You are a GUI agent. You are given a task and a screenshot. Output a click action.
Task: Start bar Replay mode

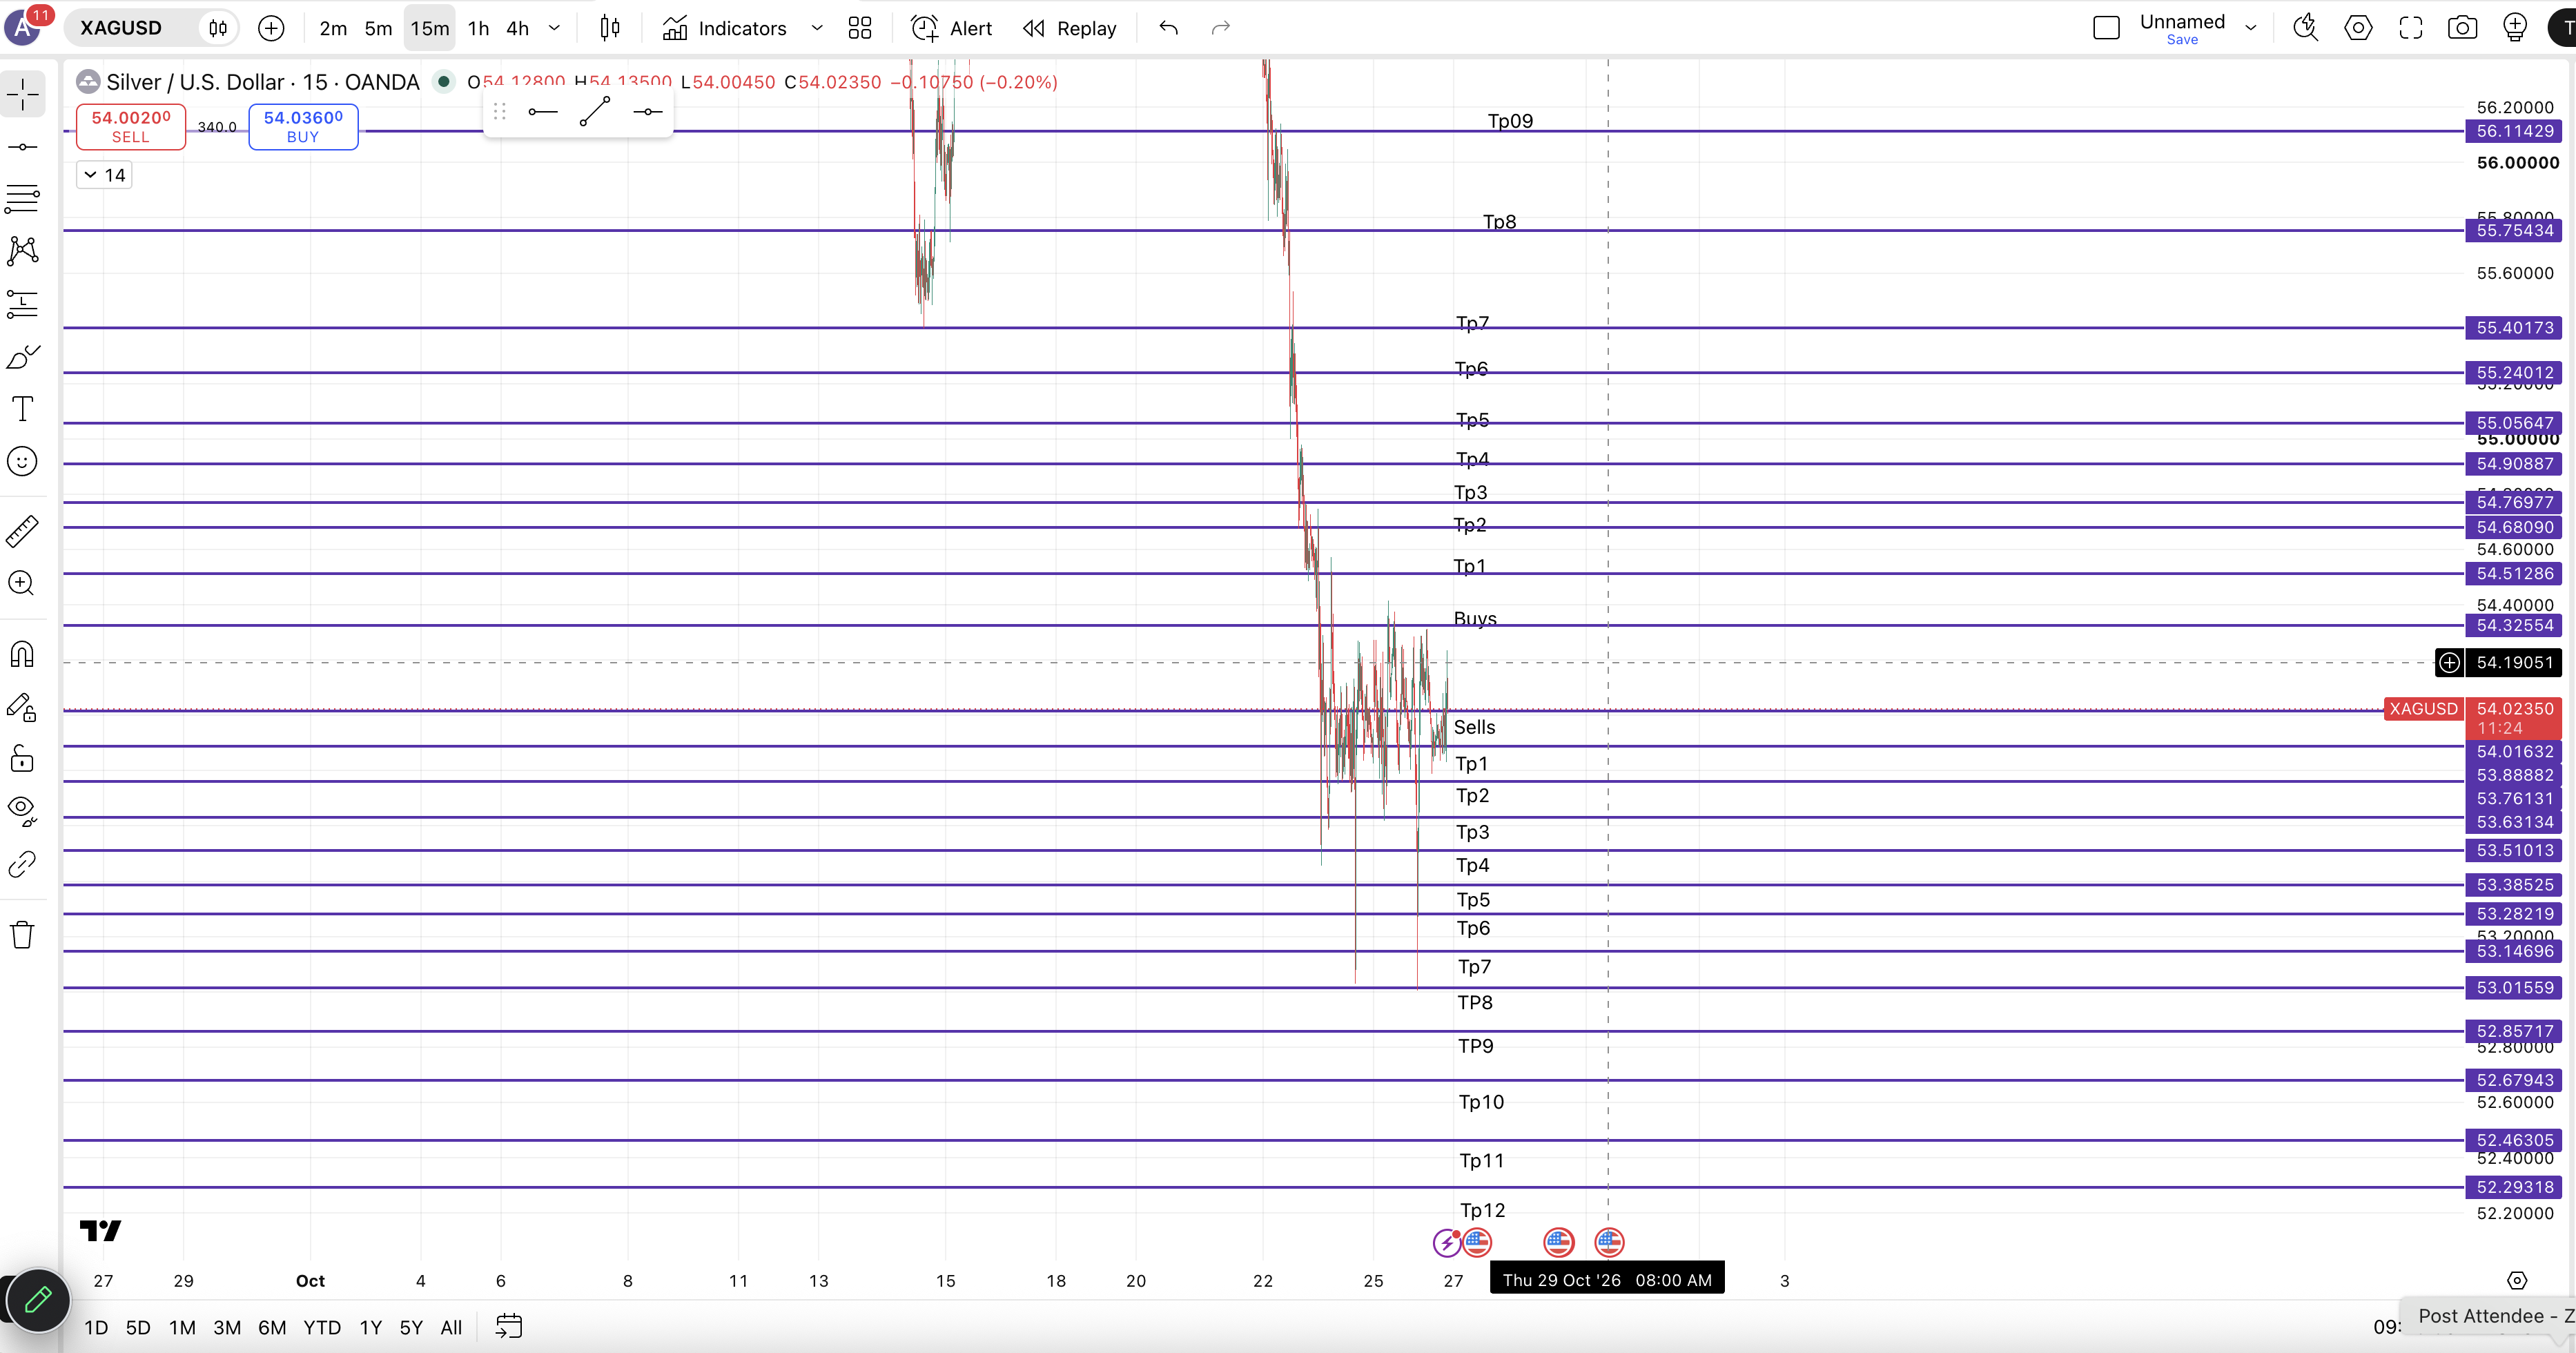coord(1070,28)
